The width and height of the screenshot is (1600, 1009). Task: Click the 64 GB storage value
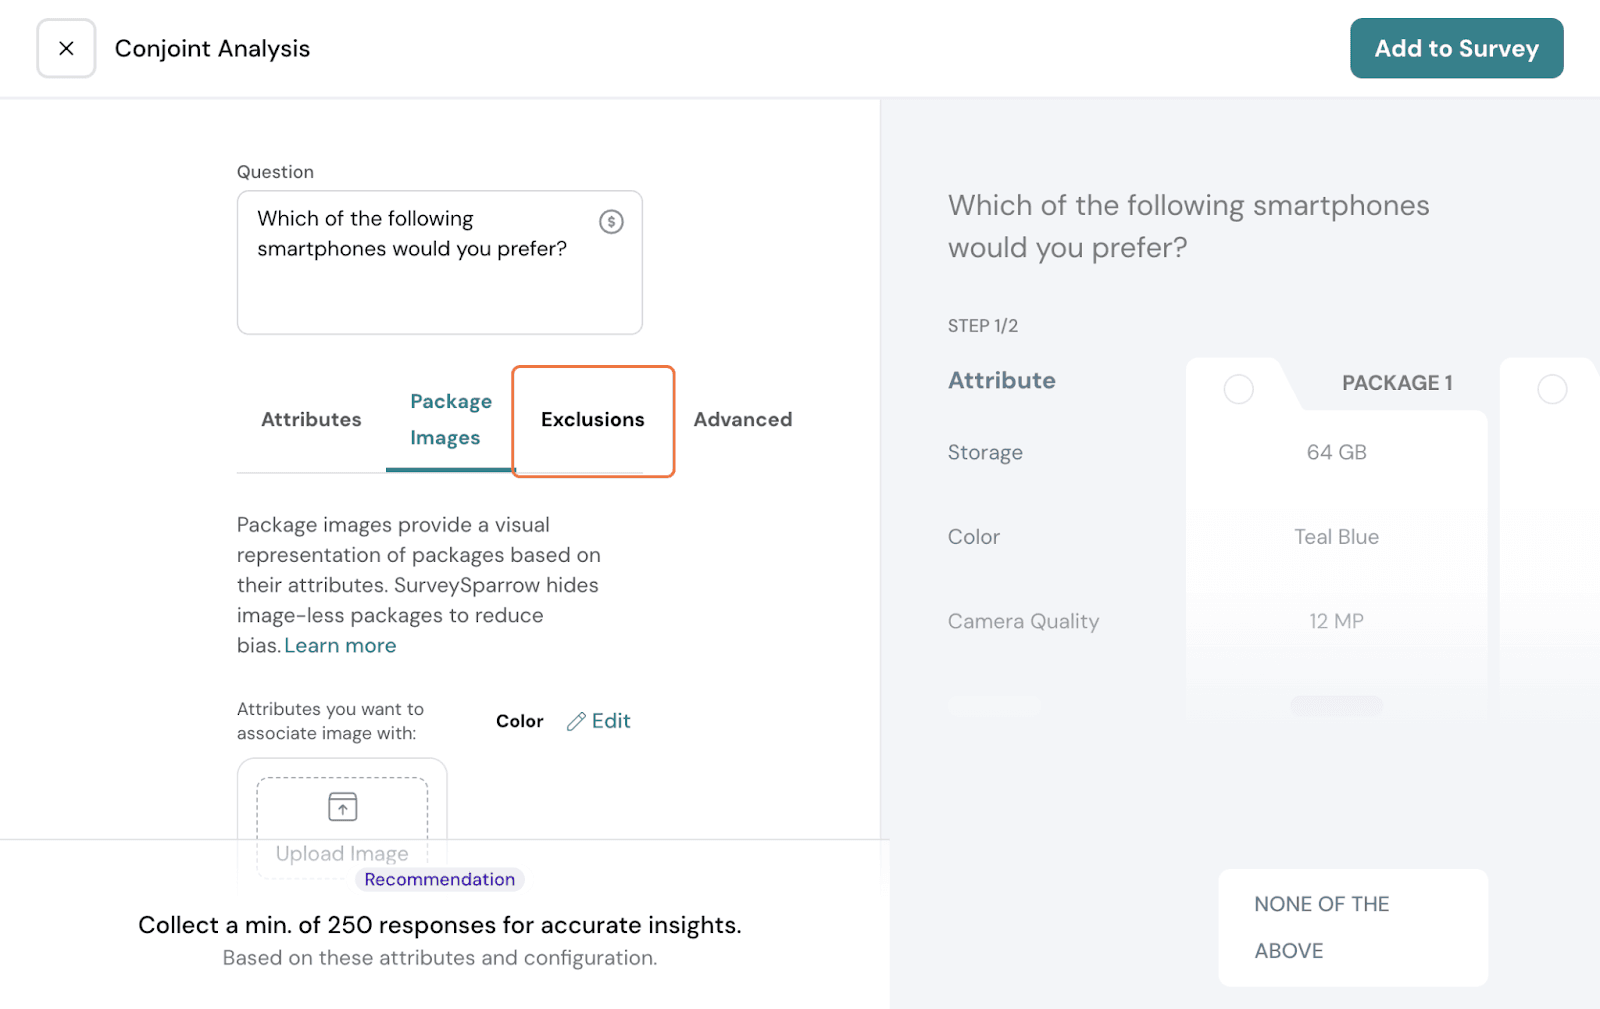[x=1336, y=453]
